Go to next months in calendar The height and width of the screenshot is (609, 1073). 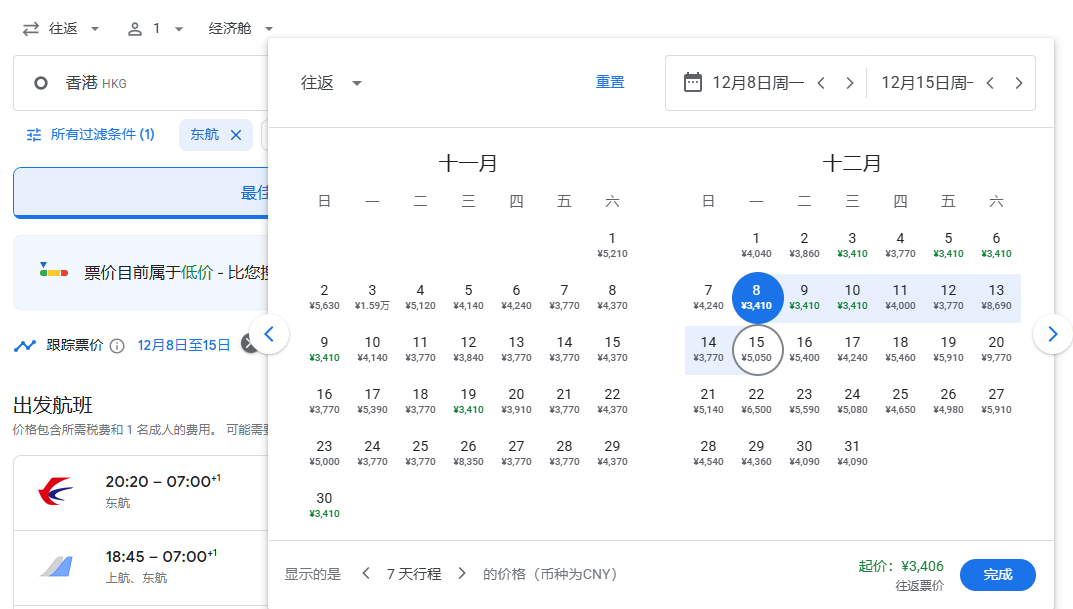click(x=1052, y=334)
